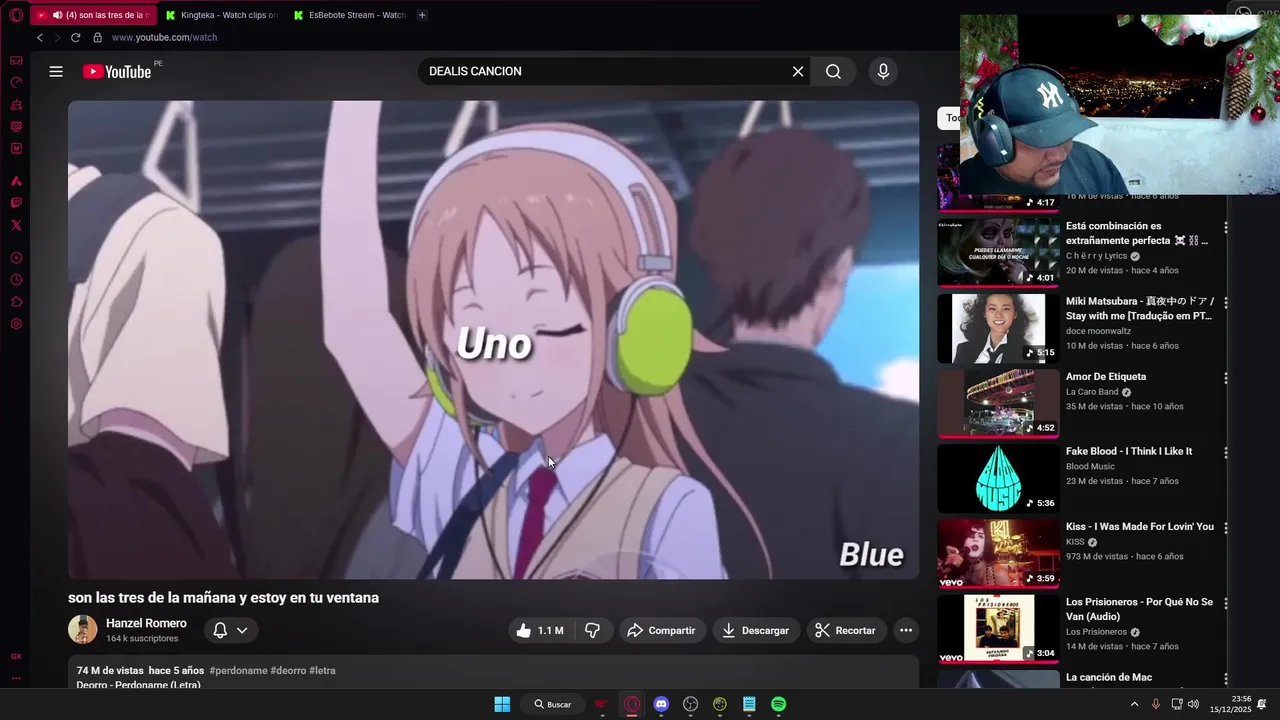Open the Recortar clip tool
Image resolution: width=1280 pixels, height=720 pixels.
click(845, 630)
